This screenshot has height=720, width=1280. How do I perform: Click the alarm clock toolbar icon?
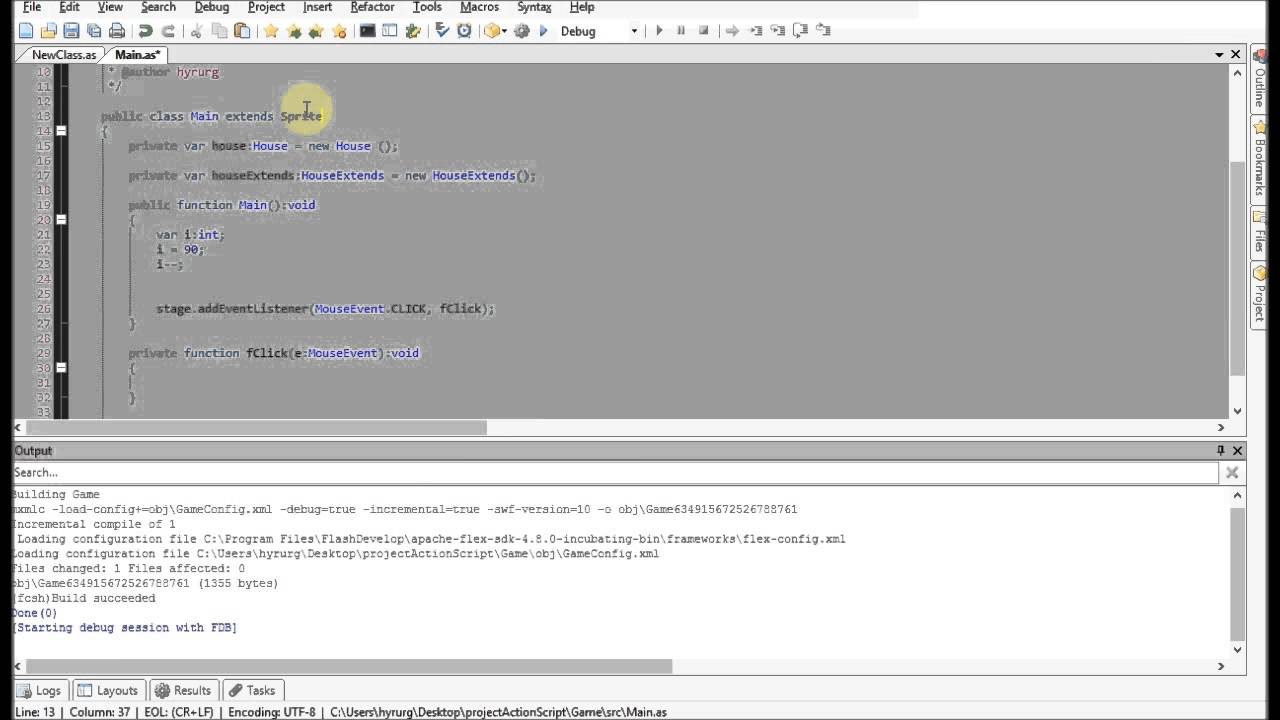coord(464,31)
